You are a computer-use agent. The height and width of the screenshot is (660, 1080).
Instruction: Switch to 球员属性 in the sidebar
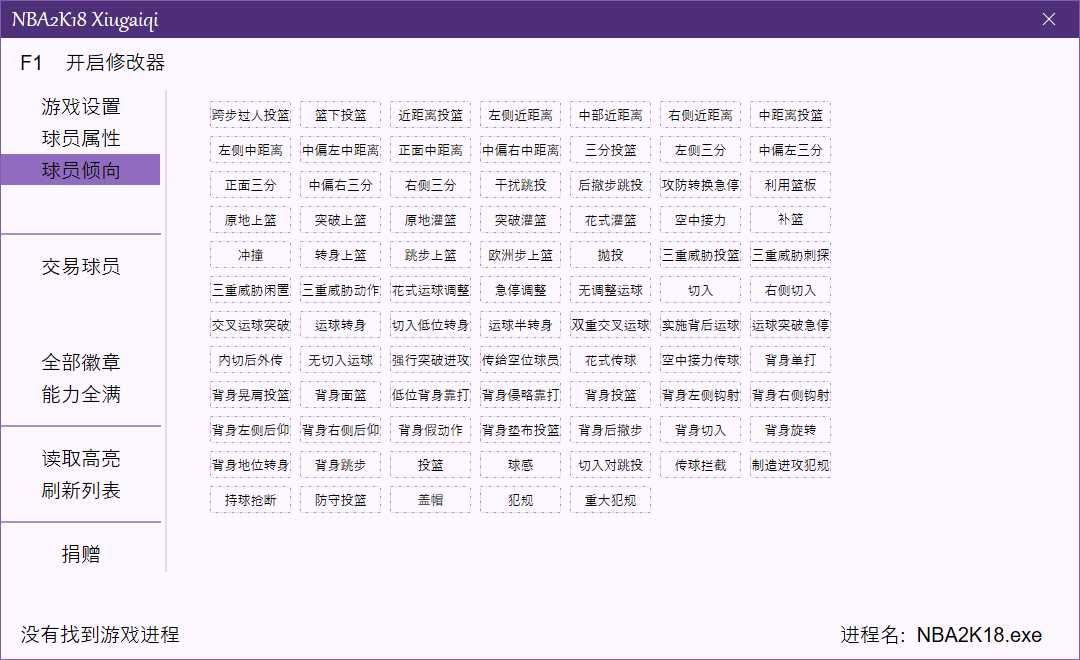(81, 139)
